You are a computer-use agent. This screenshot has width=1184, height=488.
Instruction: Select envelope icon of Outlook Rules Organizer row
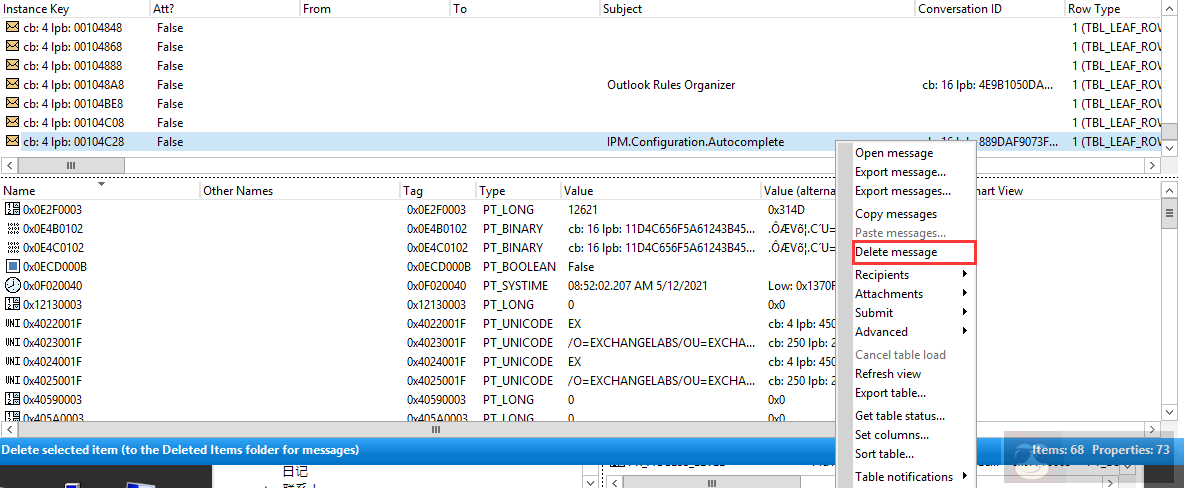(12, 85)
